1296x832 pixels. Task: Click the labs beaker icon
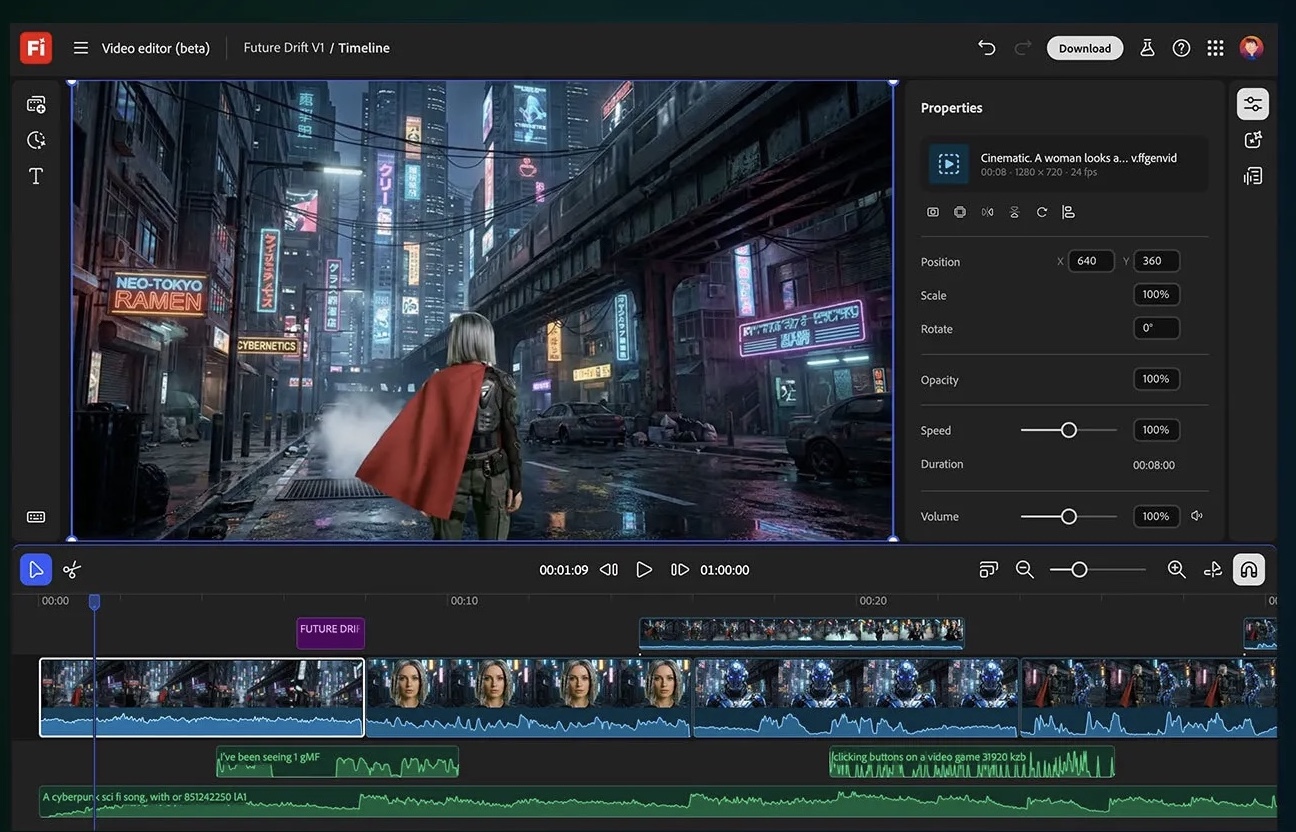tap(1147, 48)
